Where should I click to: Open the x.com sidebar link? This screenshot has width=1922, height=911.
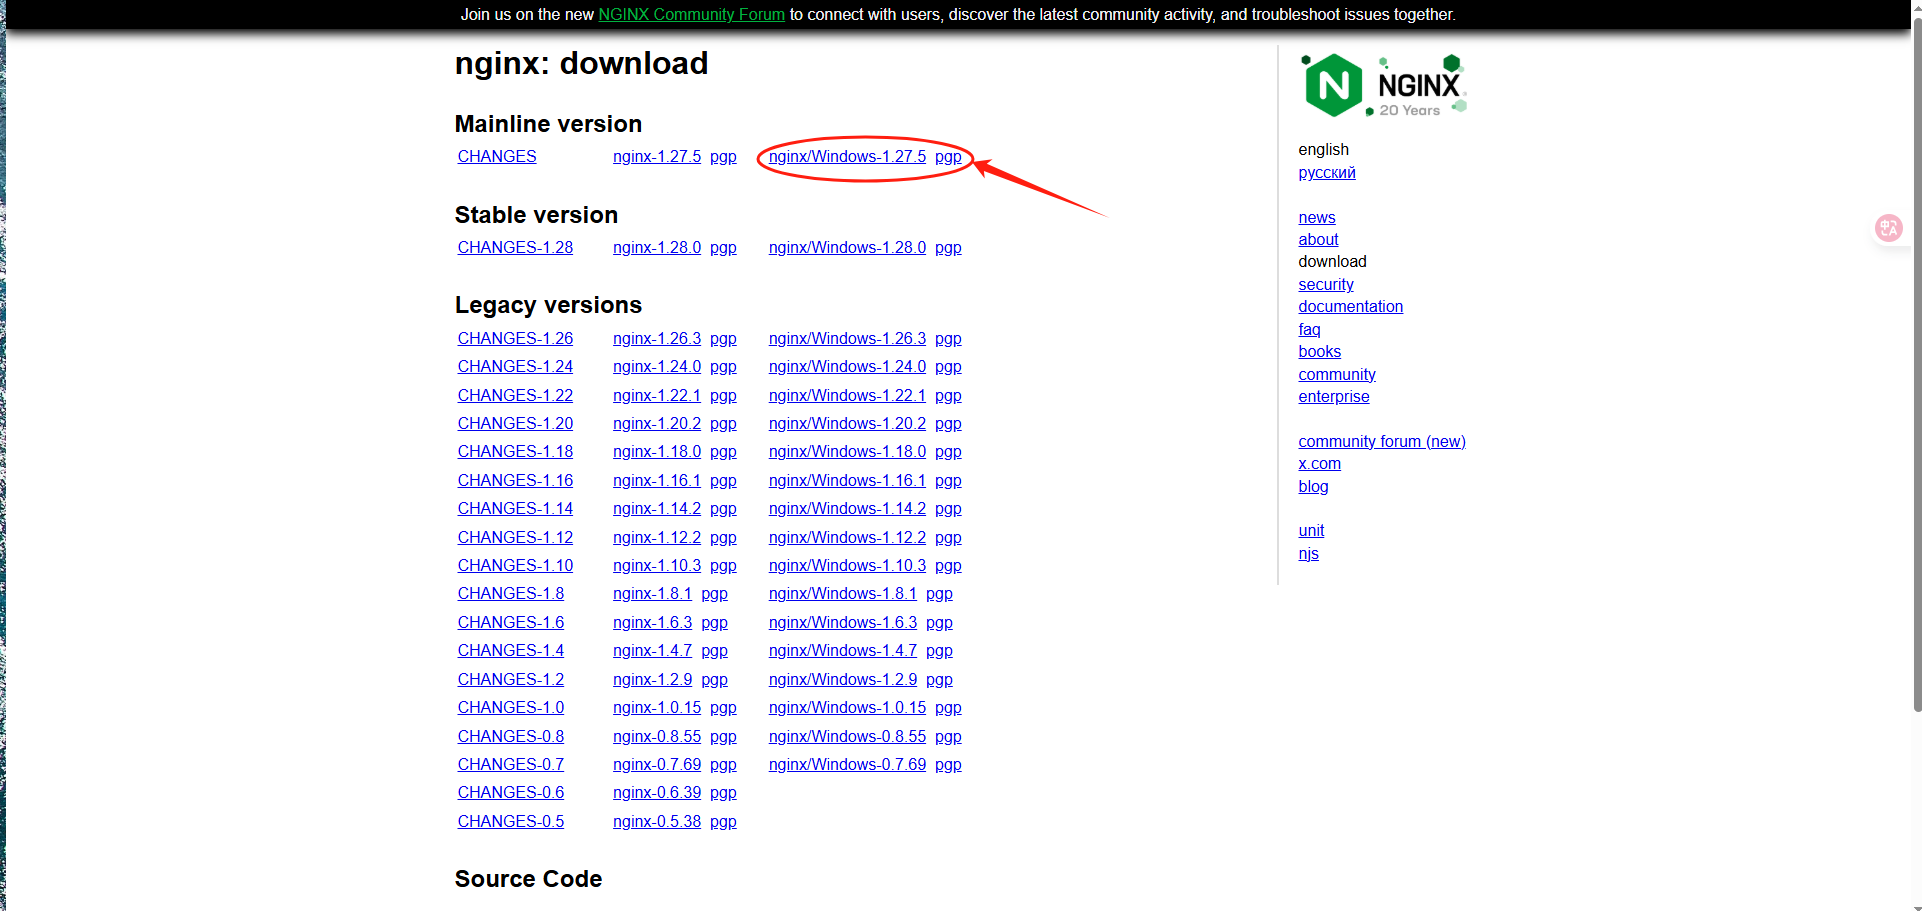pyautogui.click(x=1320, y=464)
